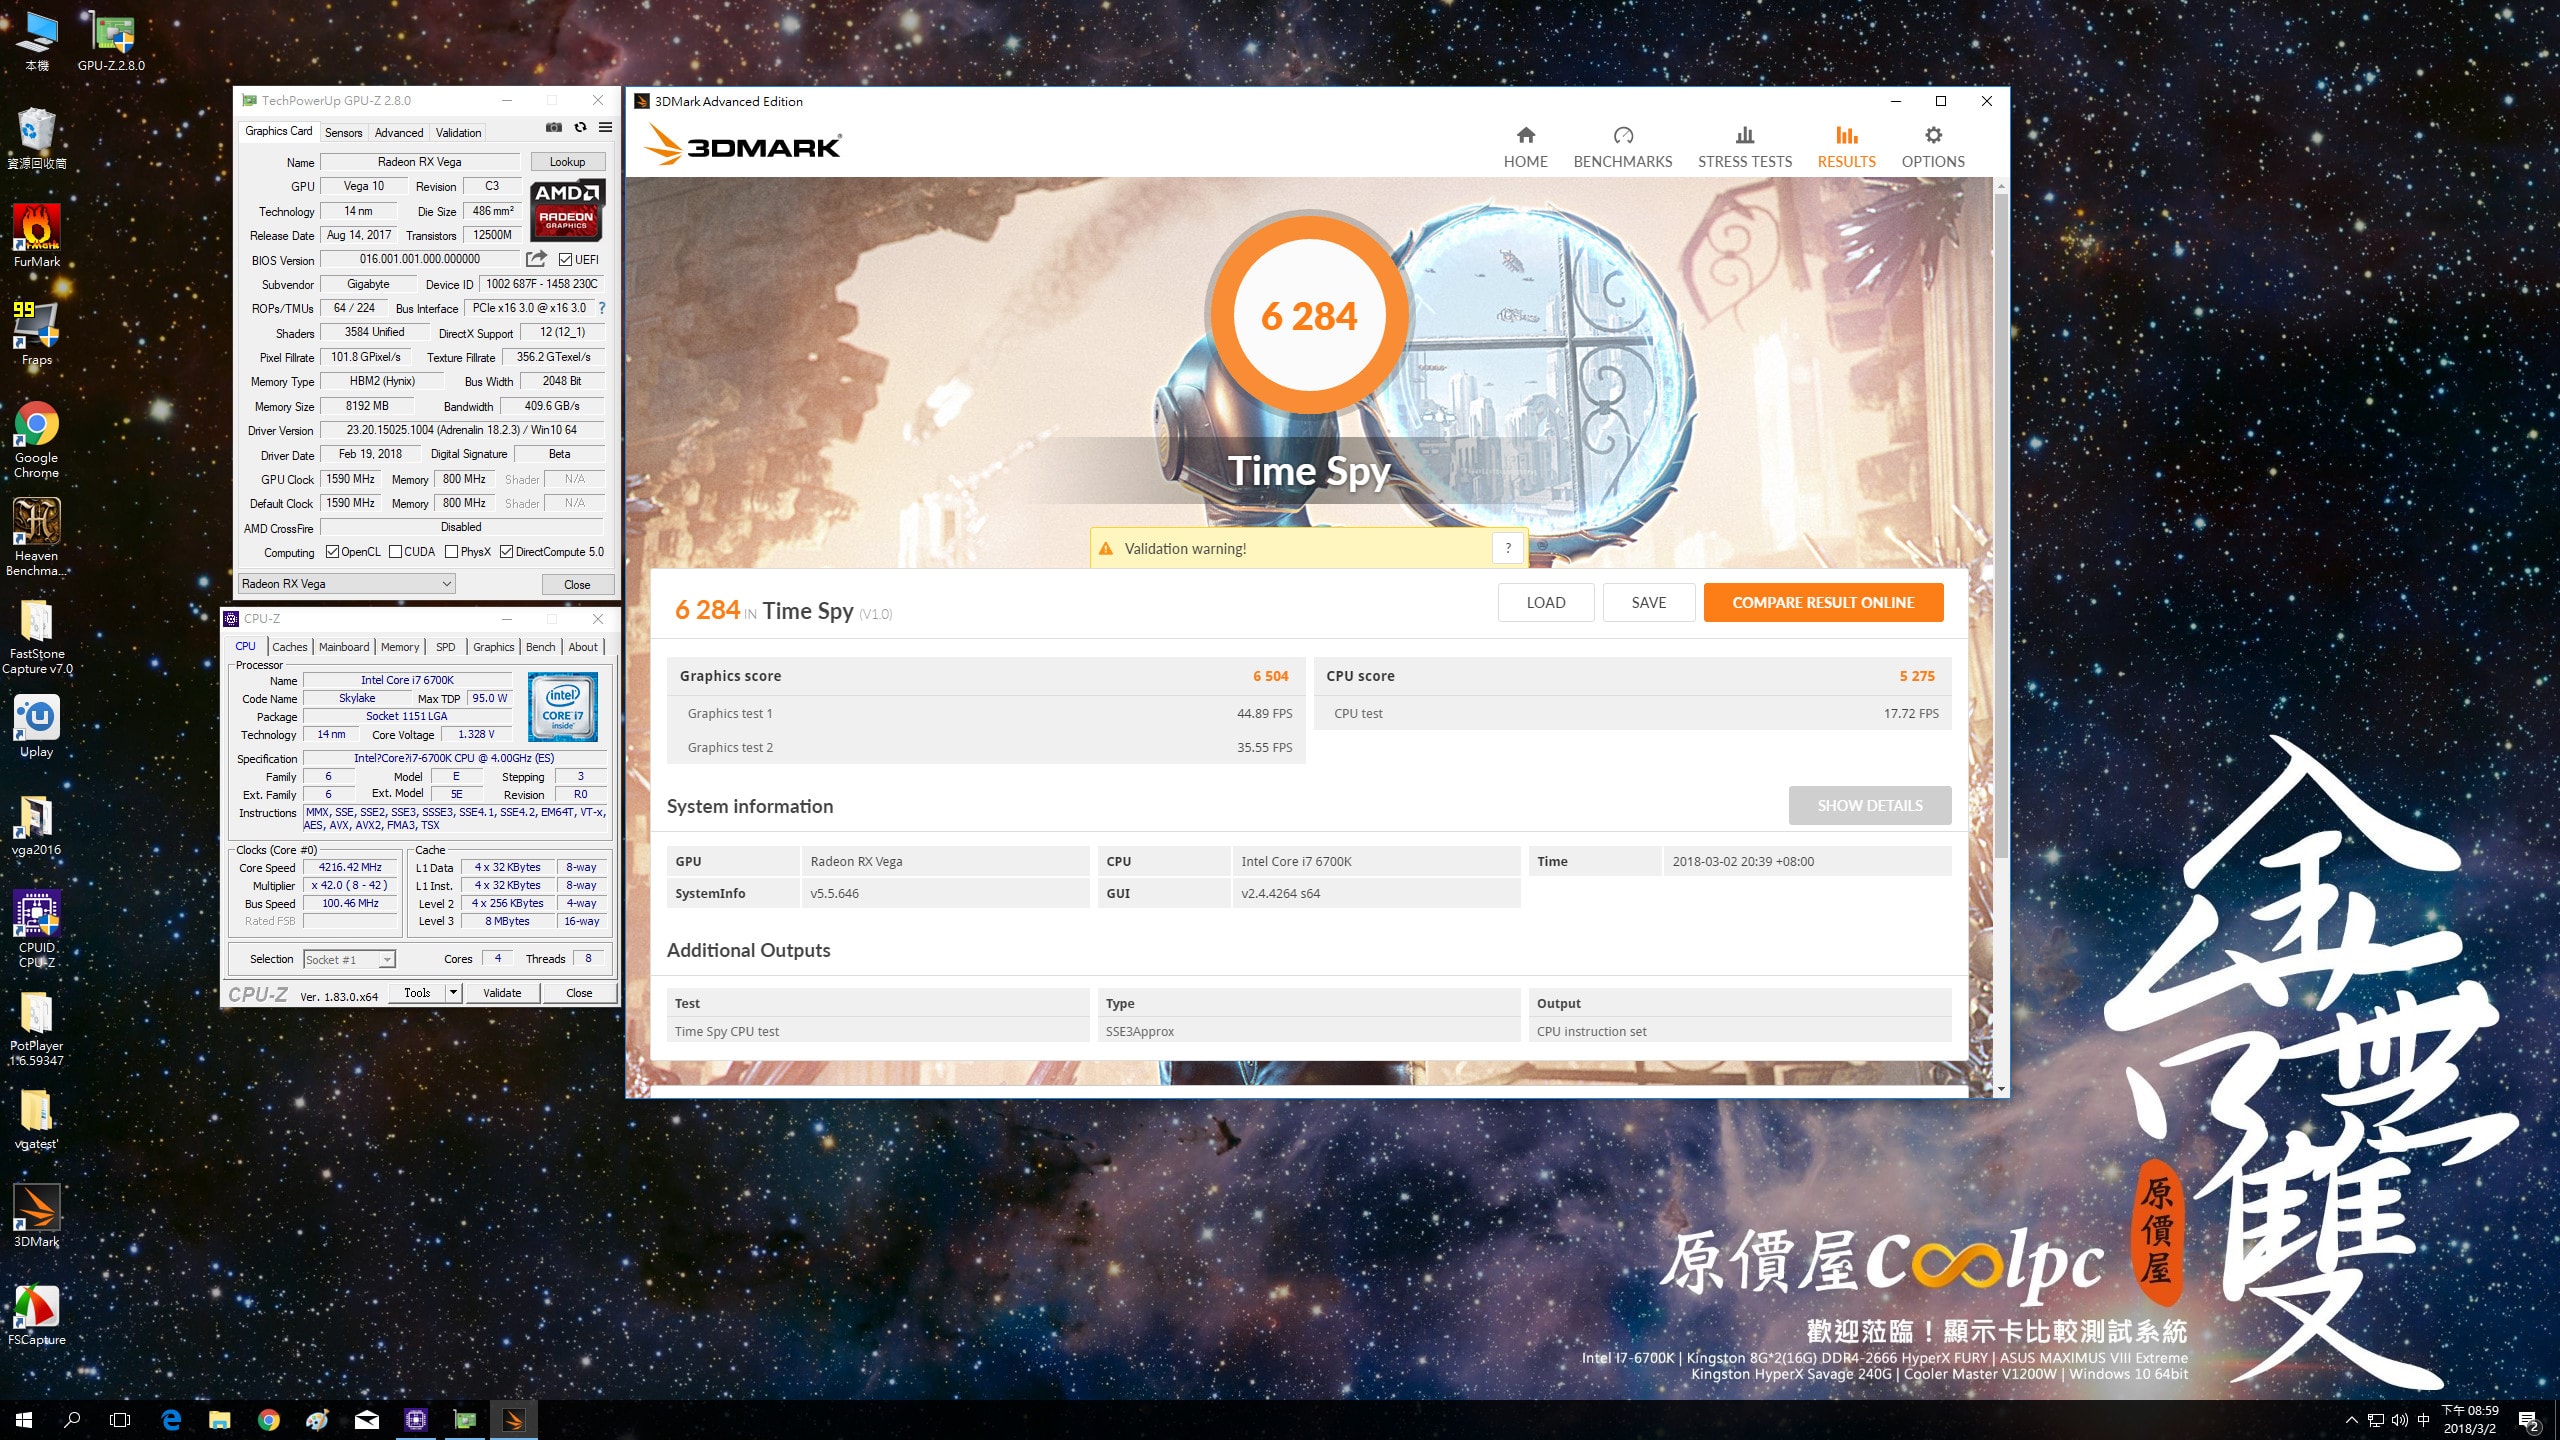Open the GPU-Z hamburger menu icon
2560x1440 pixels.
[605, 127]
